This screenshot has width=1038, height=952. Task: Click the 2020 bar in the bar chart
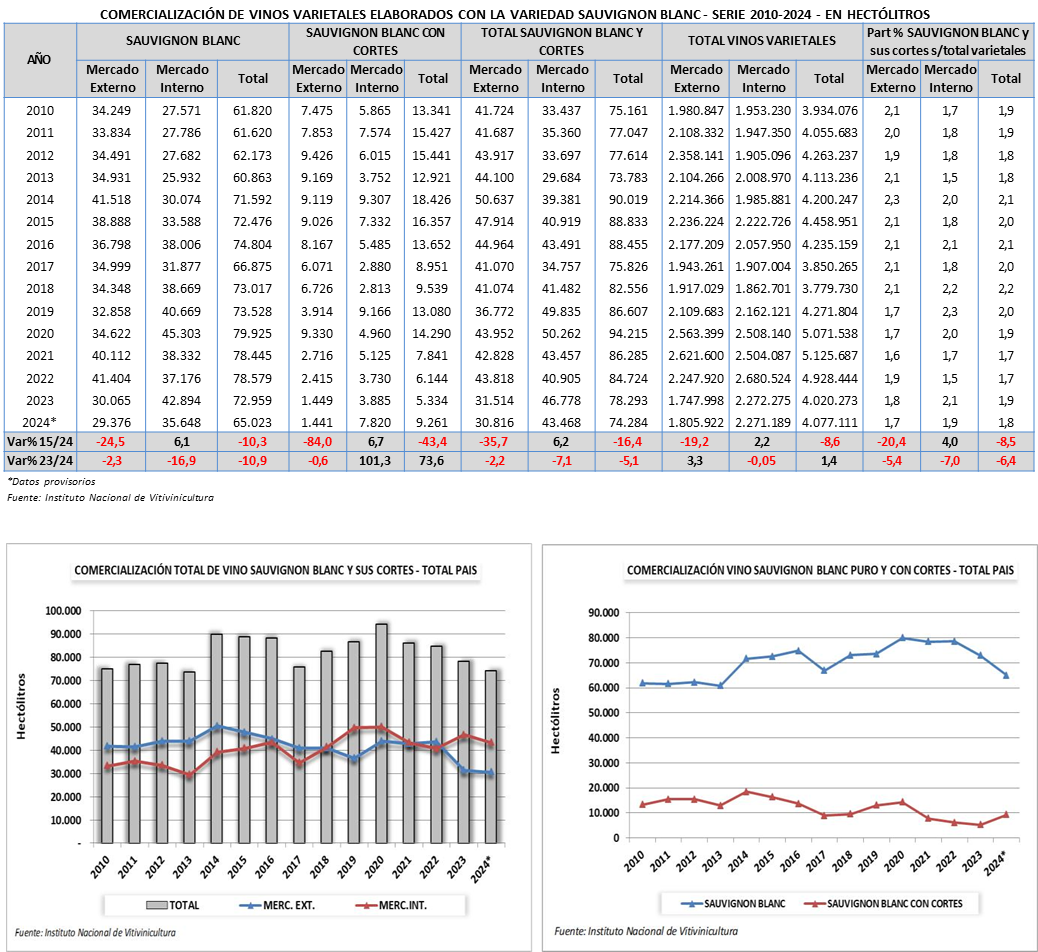tap(381, 732)
